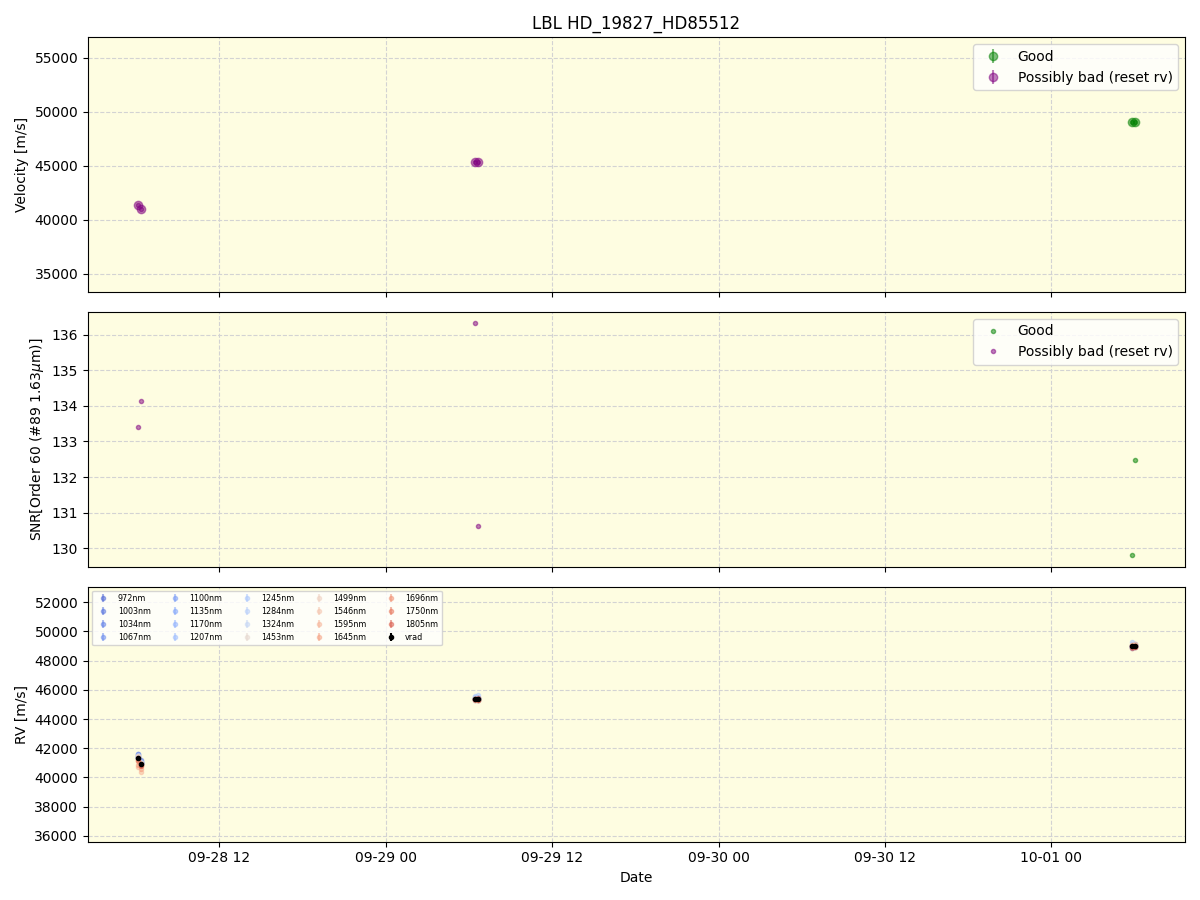Click the green Good marker in the SNR legend
This screenshot has height=900, width=1200.
point(993,331)
